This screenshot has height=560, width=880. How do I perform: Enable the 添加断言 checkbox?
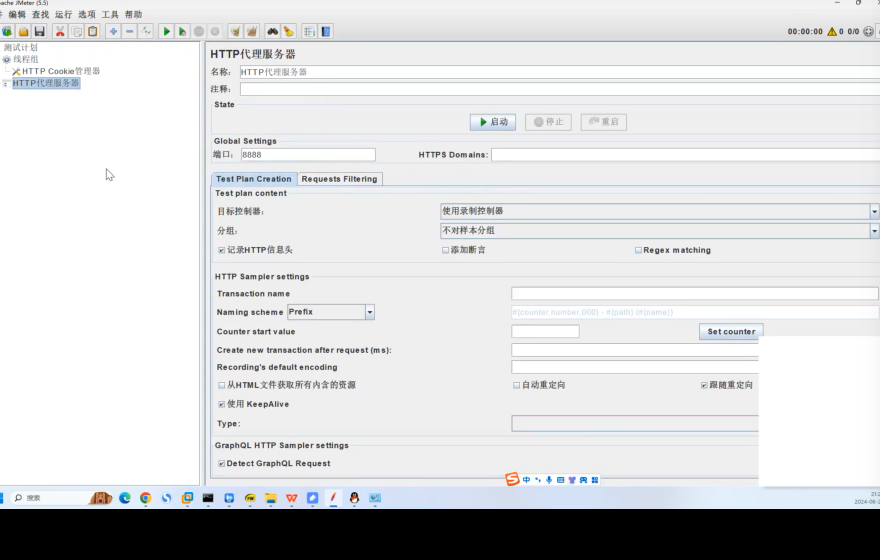446,250
